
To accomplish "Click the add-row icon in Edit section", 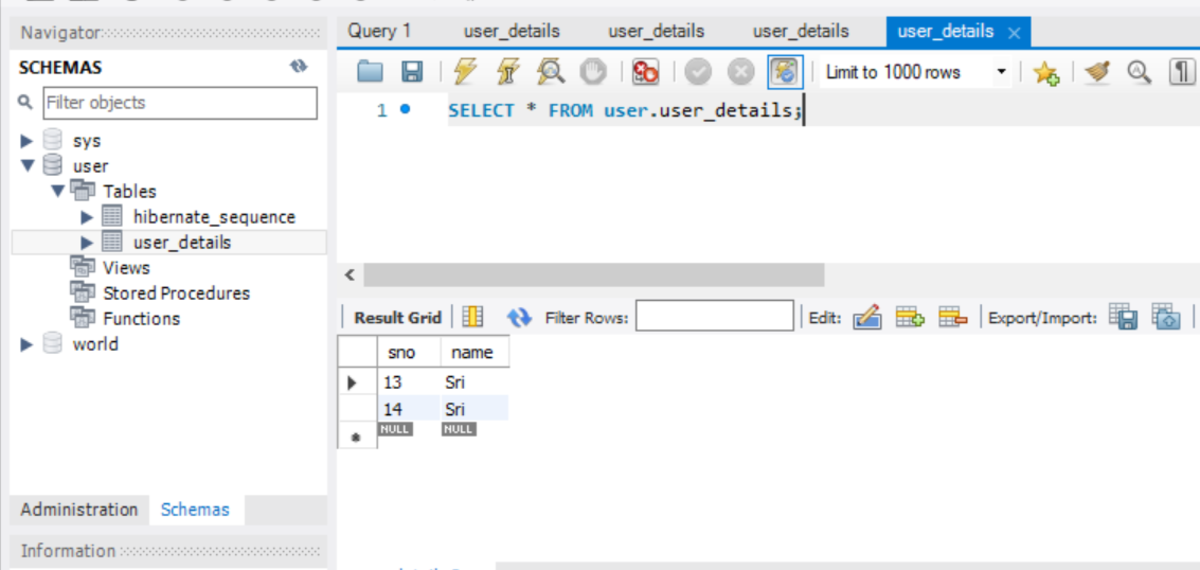I will pyautogui.click(x=909, y=318).
